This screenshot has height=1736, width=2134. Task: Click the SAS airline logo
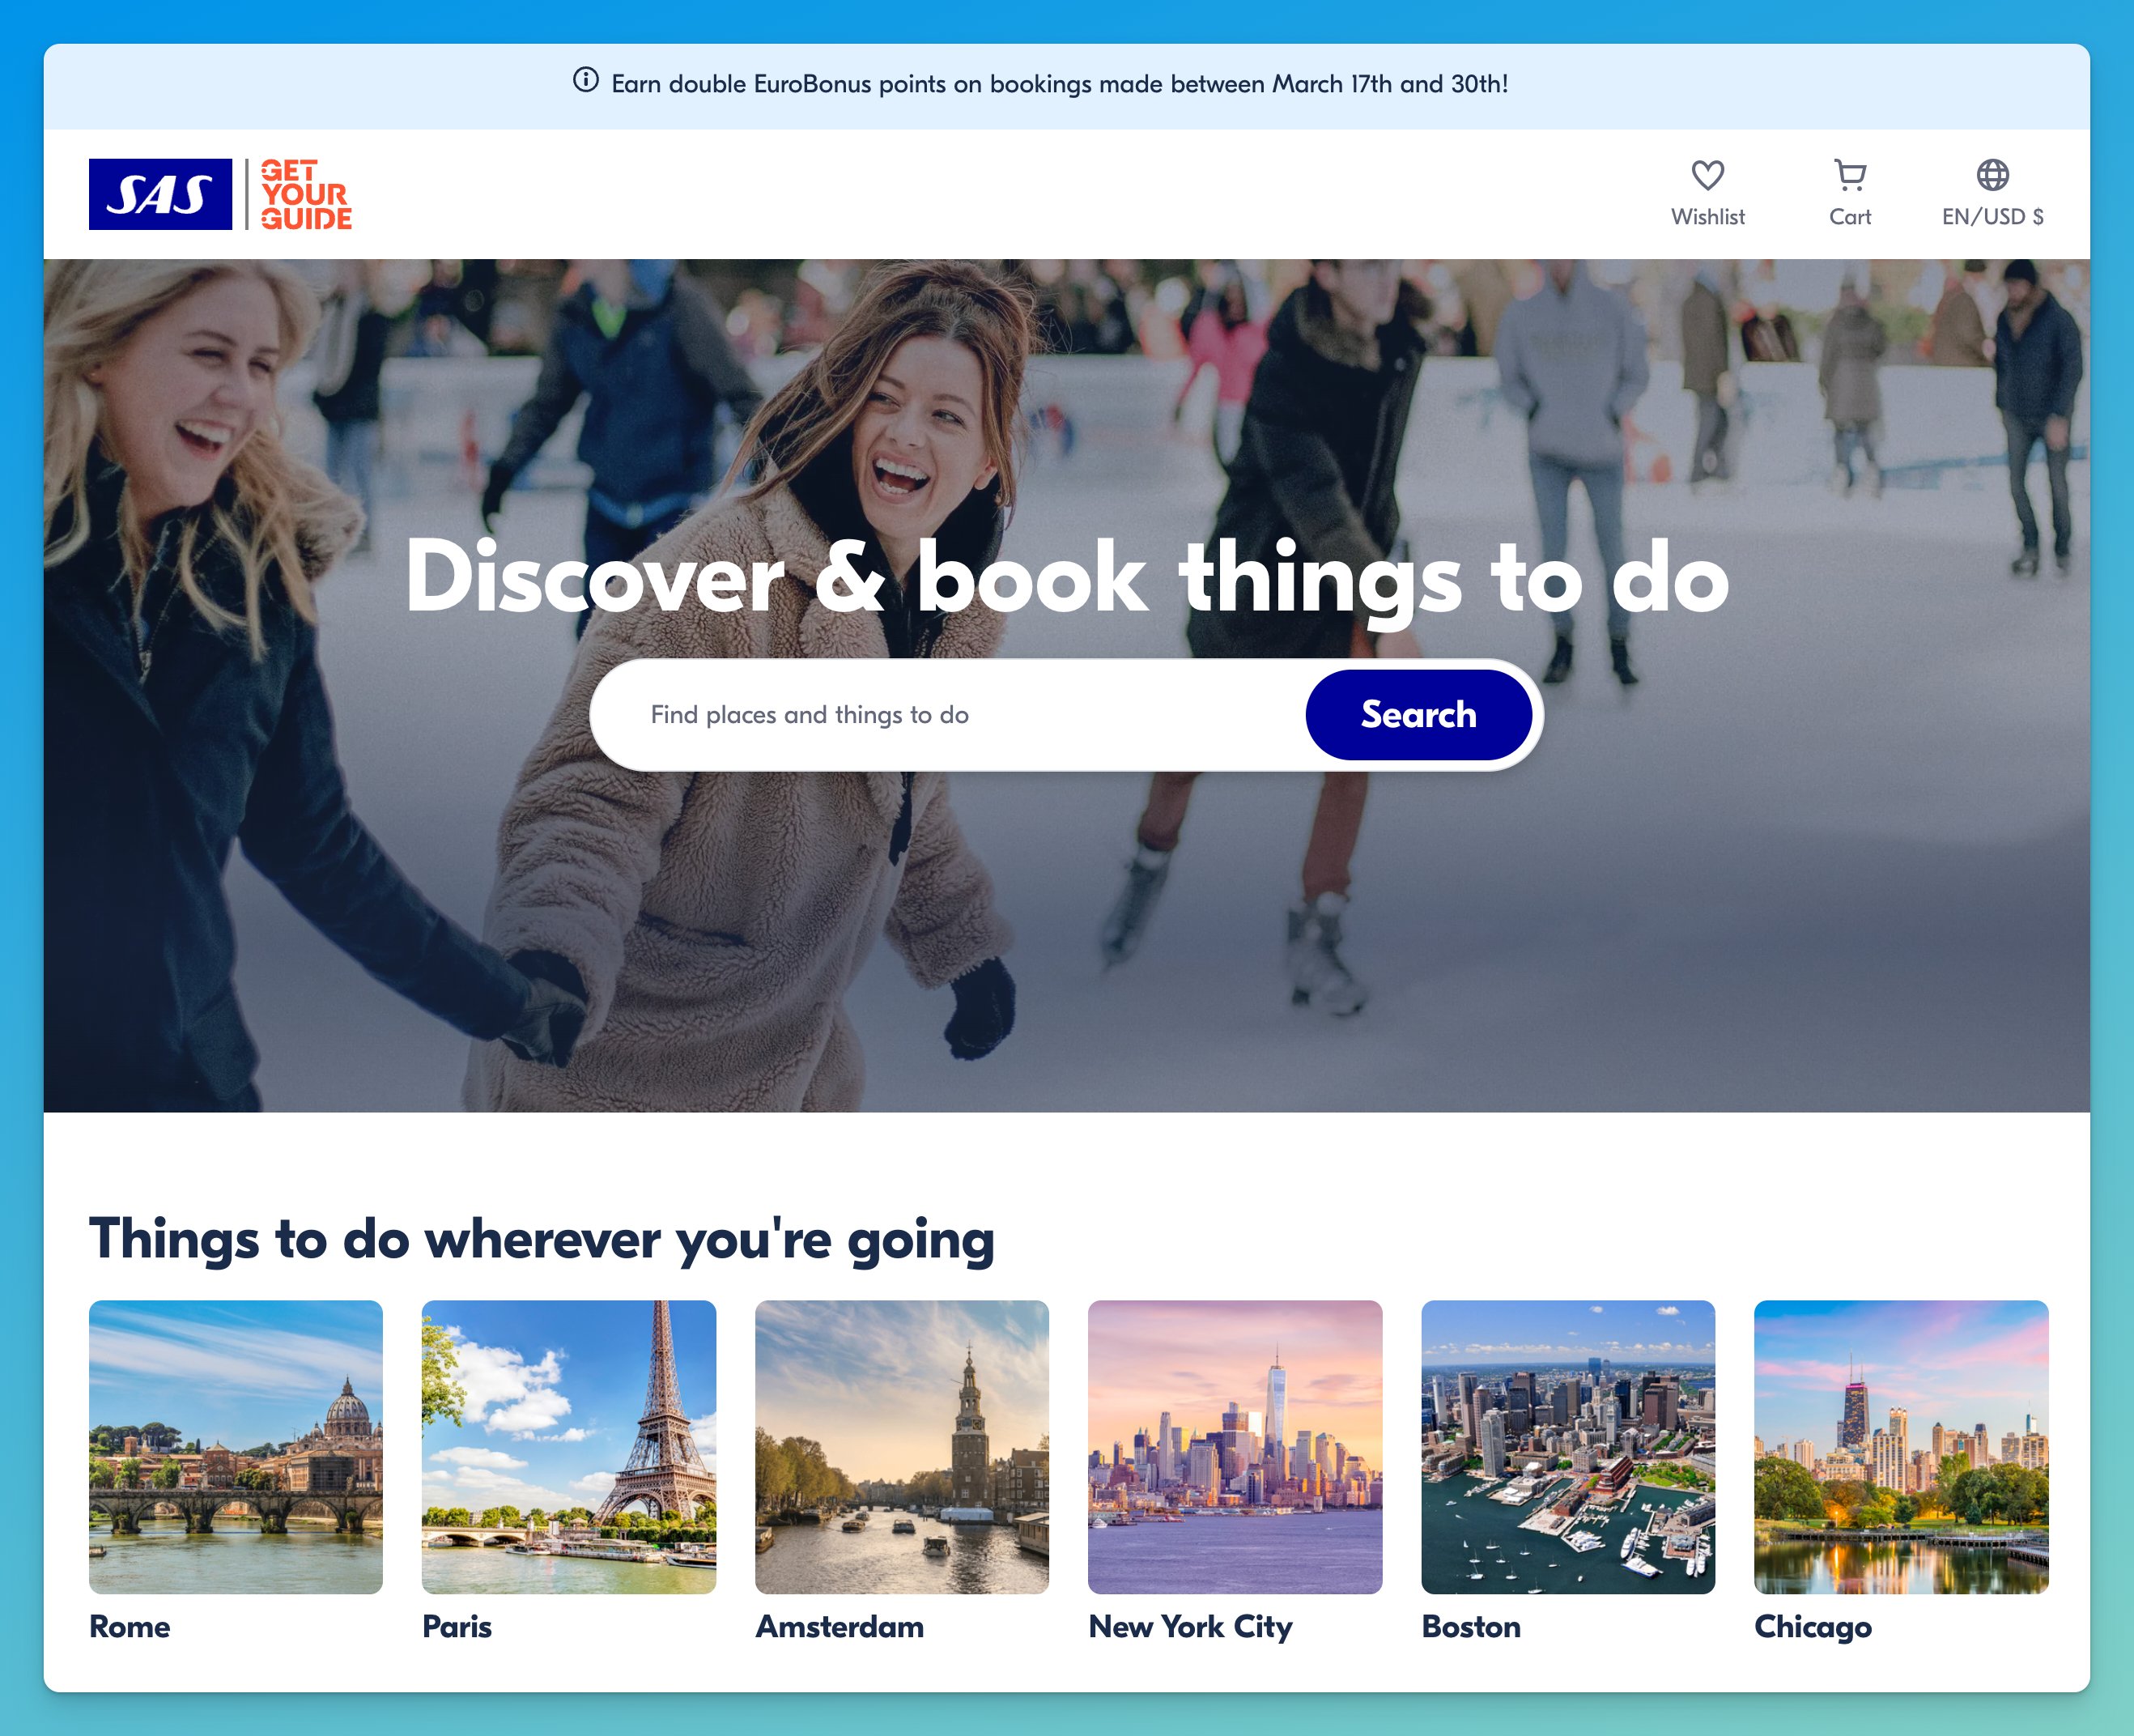(160, 195)
